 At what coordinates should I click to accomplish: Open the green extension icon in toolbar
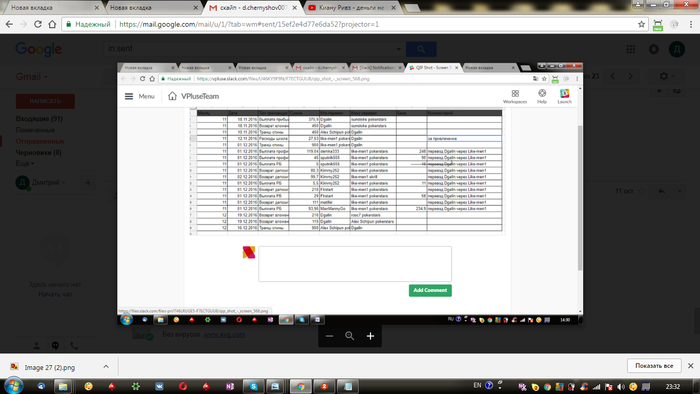(658, 25)
